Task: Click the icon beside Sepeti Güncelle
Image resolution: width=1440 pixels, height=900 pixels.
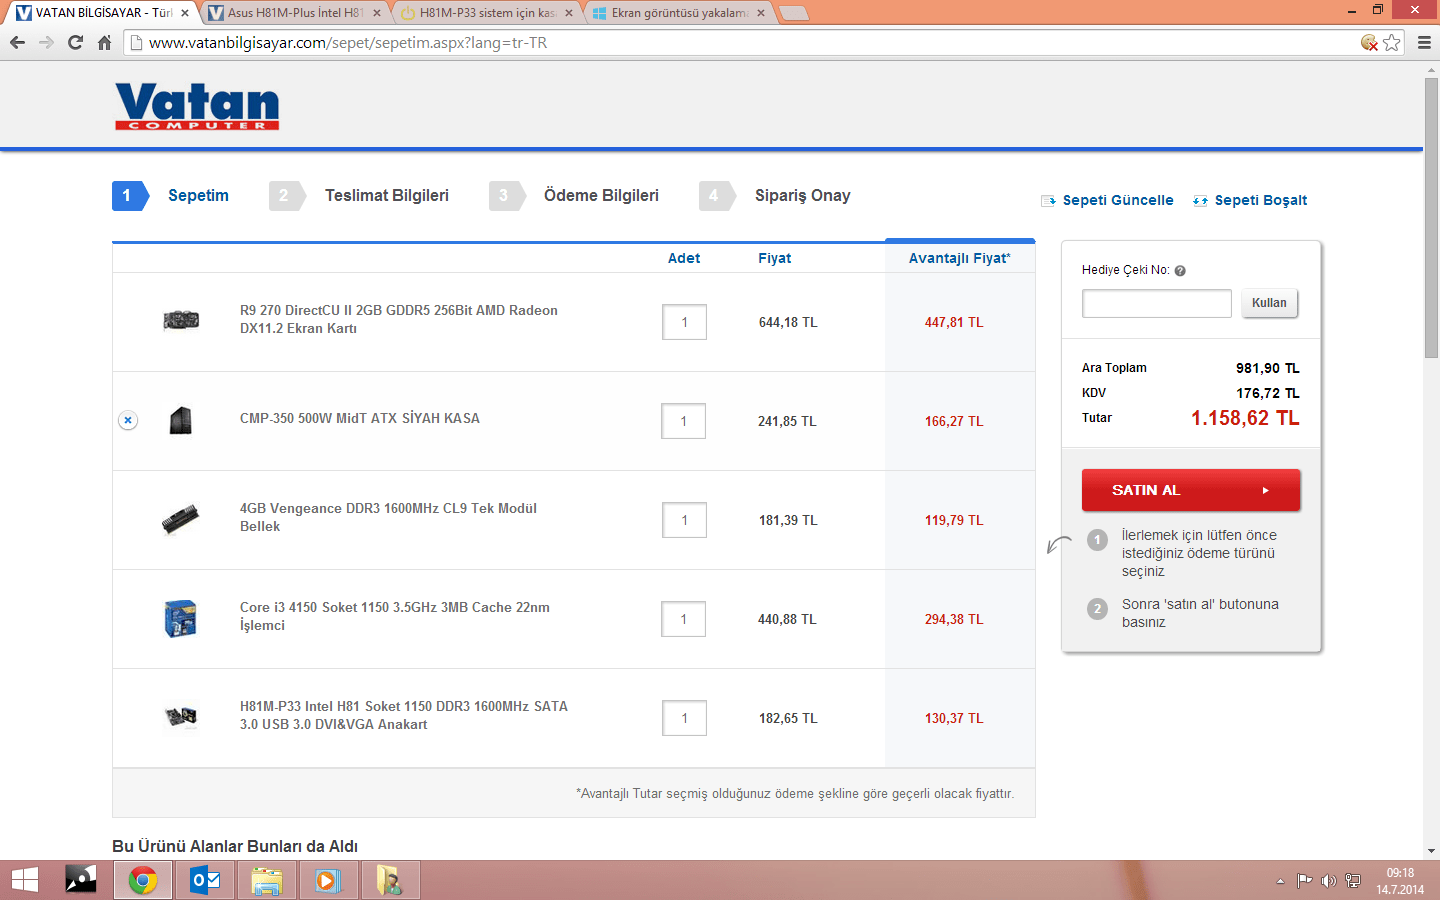Action: 1048,201
